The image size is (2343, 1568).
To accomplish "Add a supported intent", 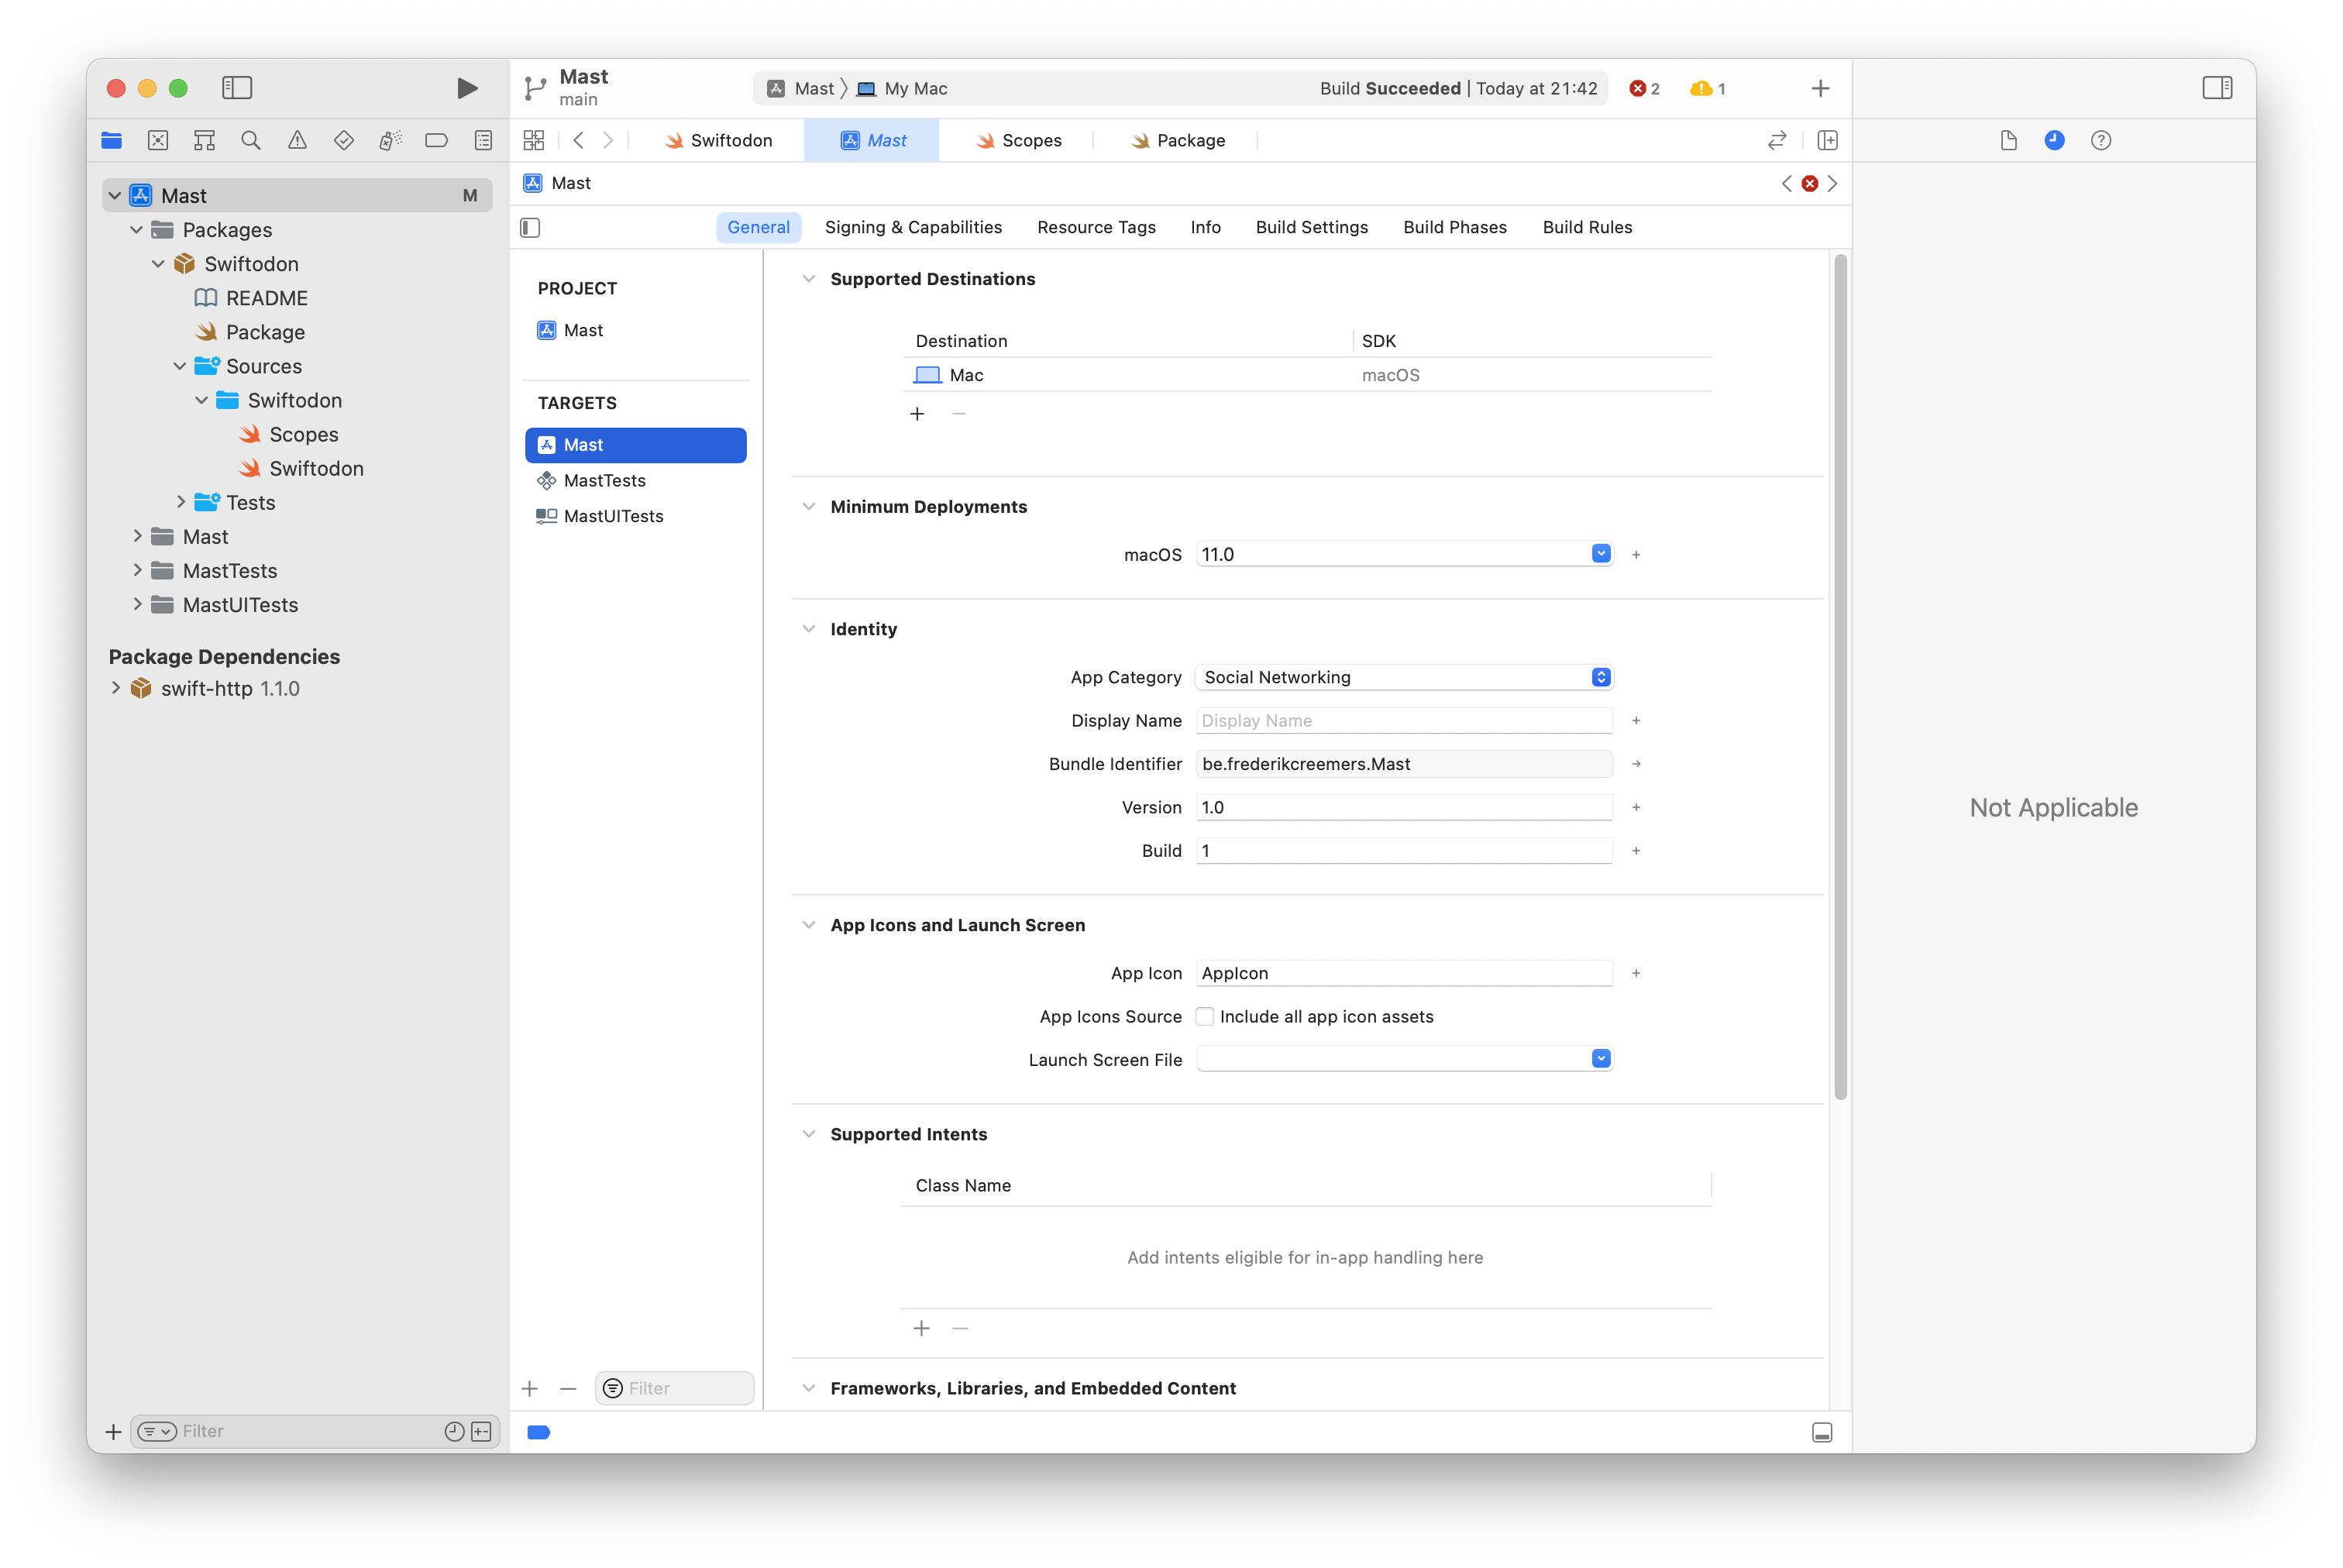I will pos(921,1328).
